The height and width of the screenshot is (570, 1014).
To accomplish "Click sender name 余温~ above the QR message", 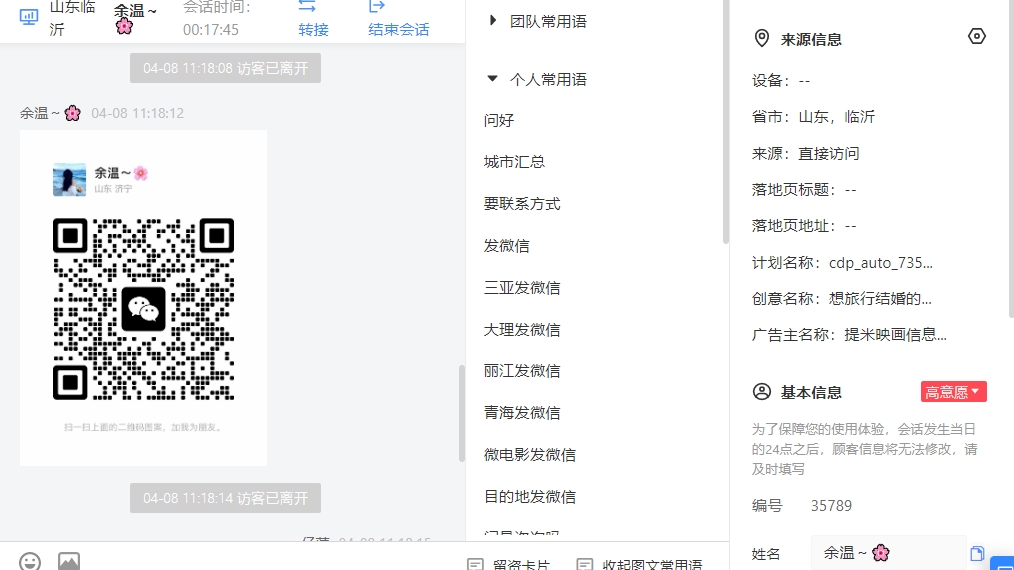I will pyautogui.click(x=50, y=113).
